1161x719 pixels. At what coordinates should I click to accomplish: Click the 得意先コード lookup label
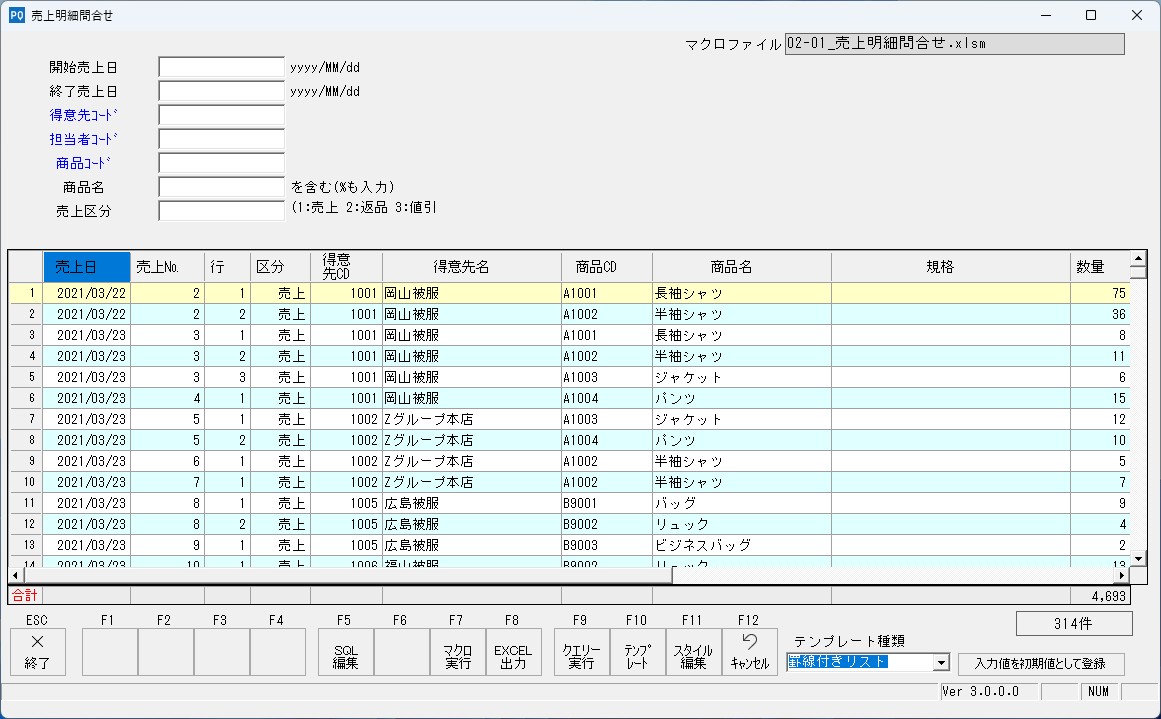(x=83, y=115)
